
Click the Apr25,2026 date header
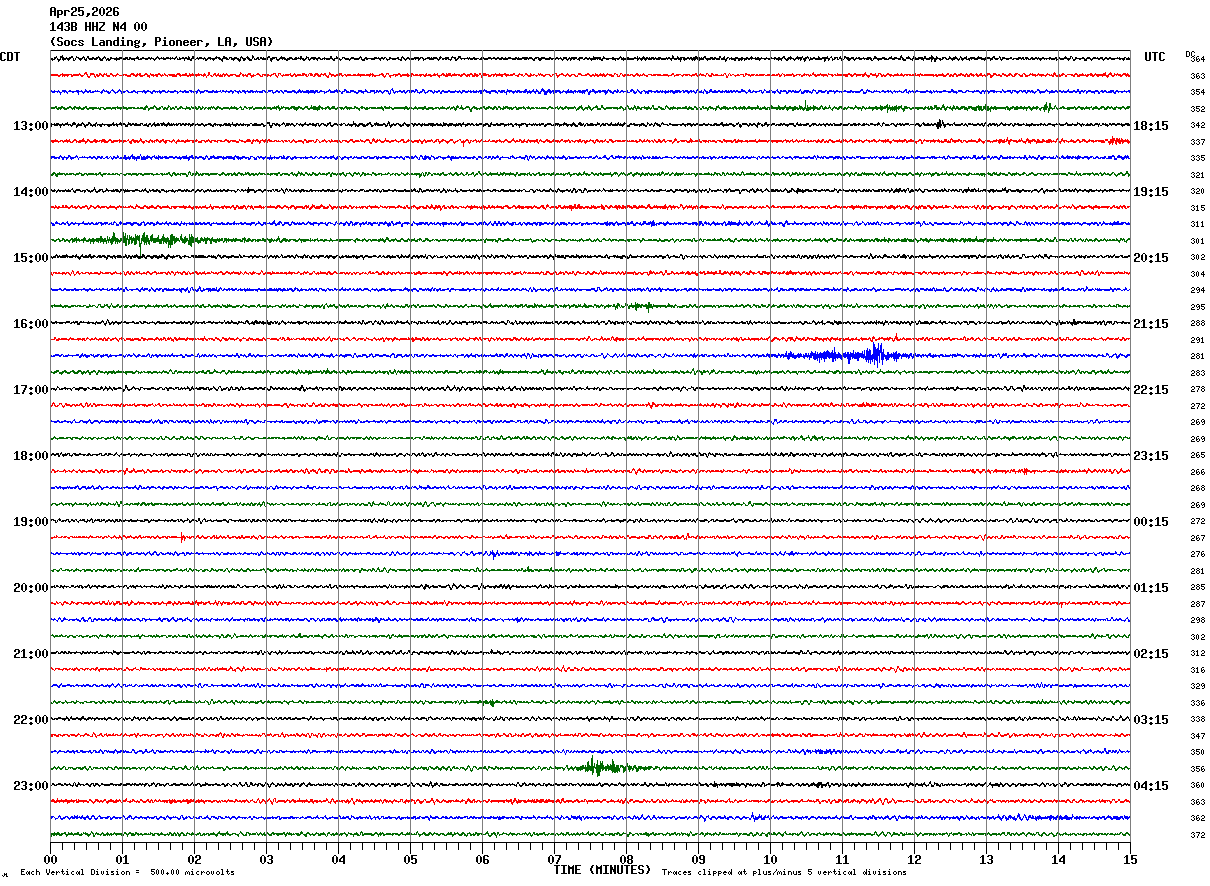pyautogui.click(x=84, y=12)
